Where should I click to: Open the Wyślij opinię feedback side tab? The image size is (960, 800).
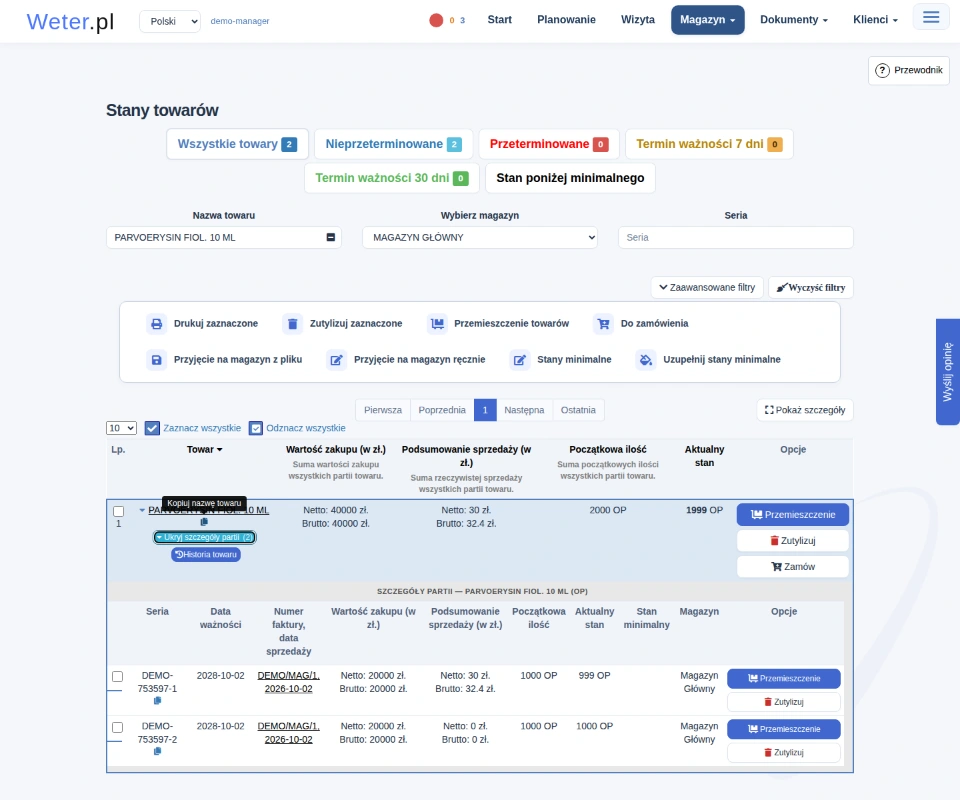pyautogui.click(x=948, y=372)
